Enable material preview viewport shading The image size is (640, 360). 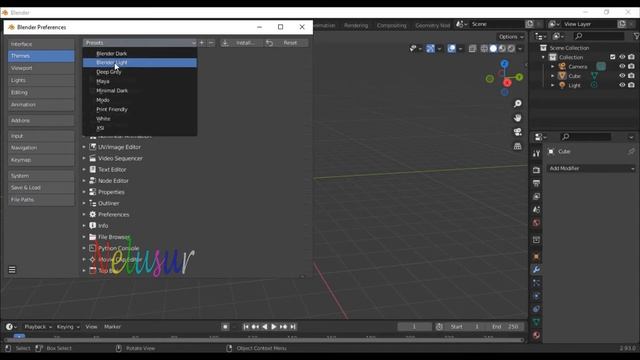click(x=502, y=49)
